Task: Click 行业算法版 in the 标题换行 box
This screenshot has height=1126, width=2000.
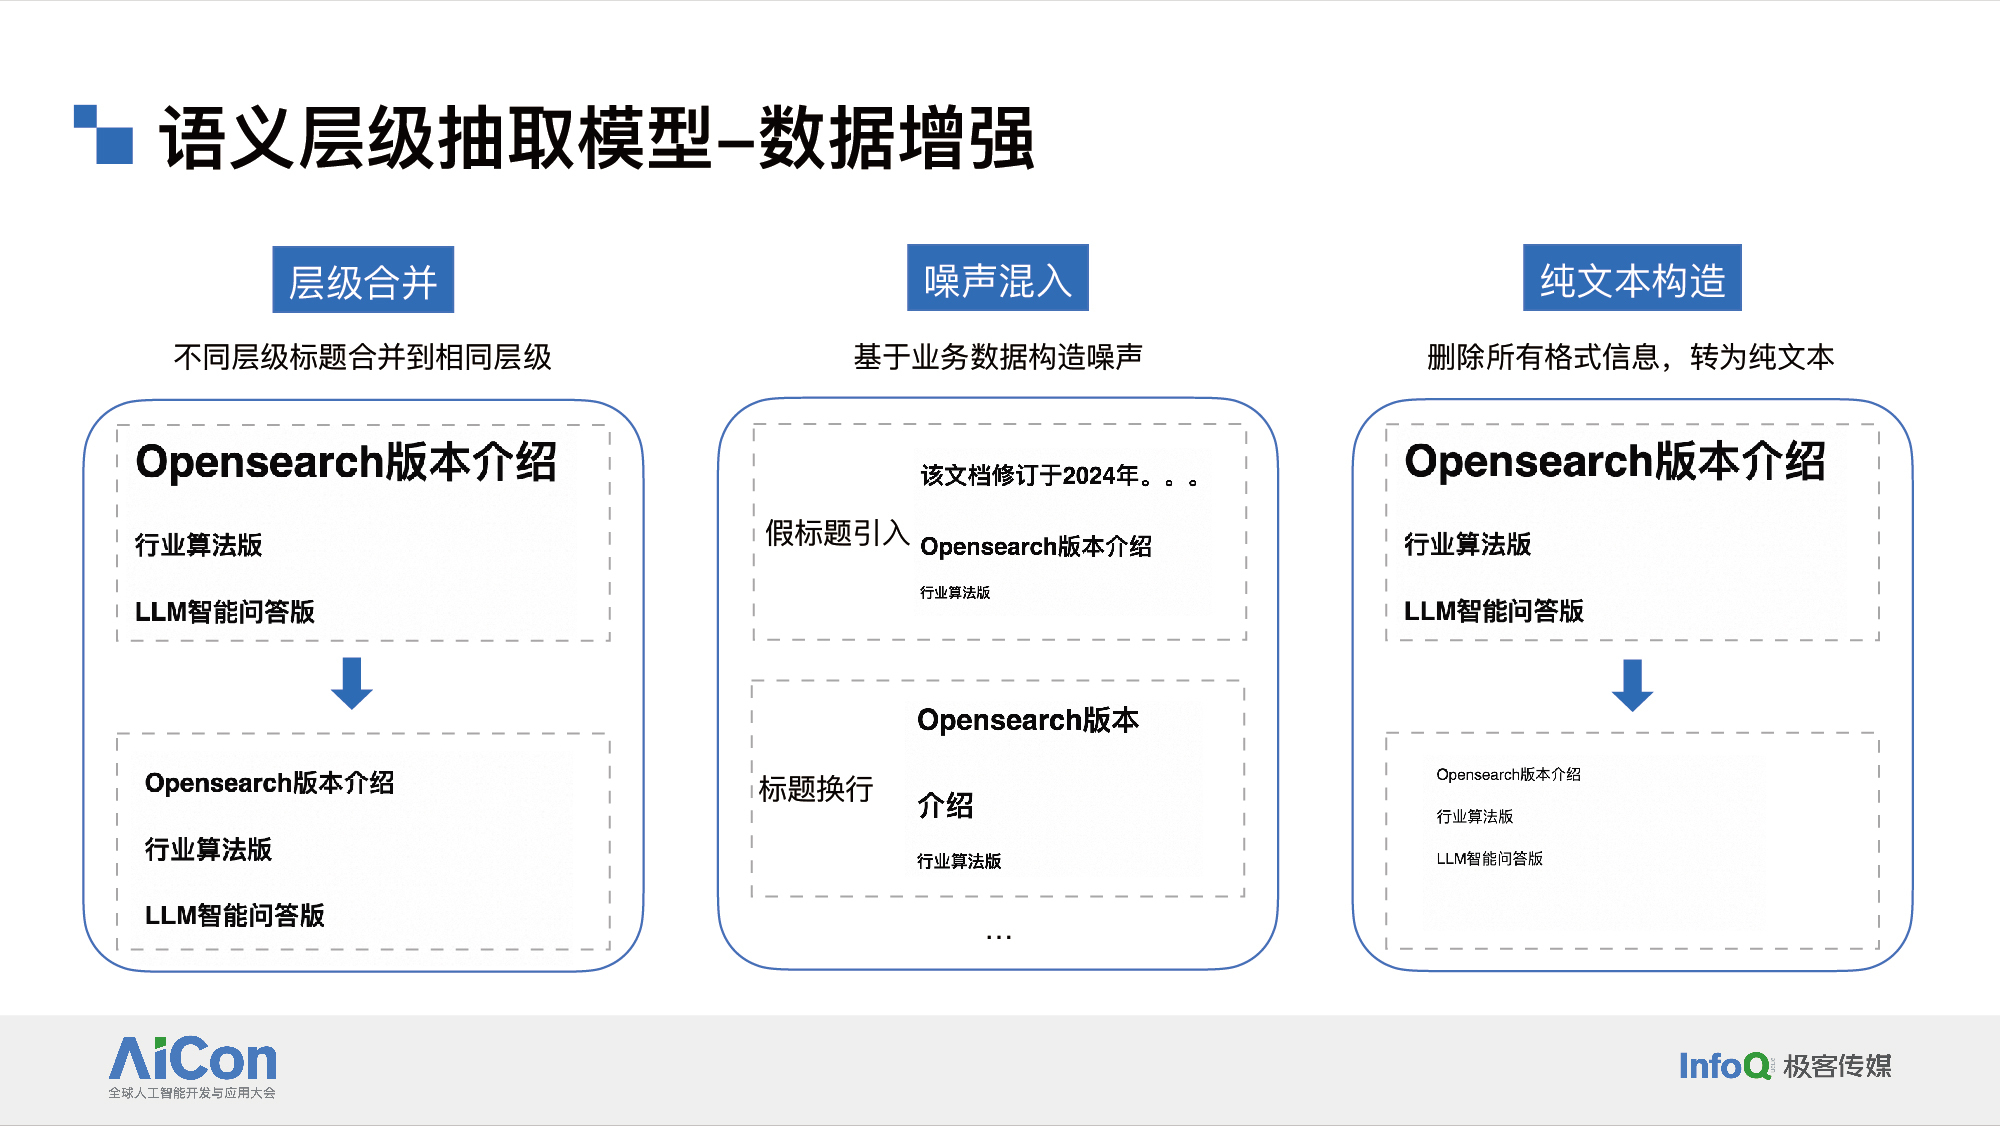Action: [x=959, y=861]
